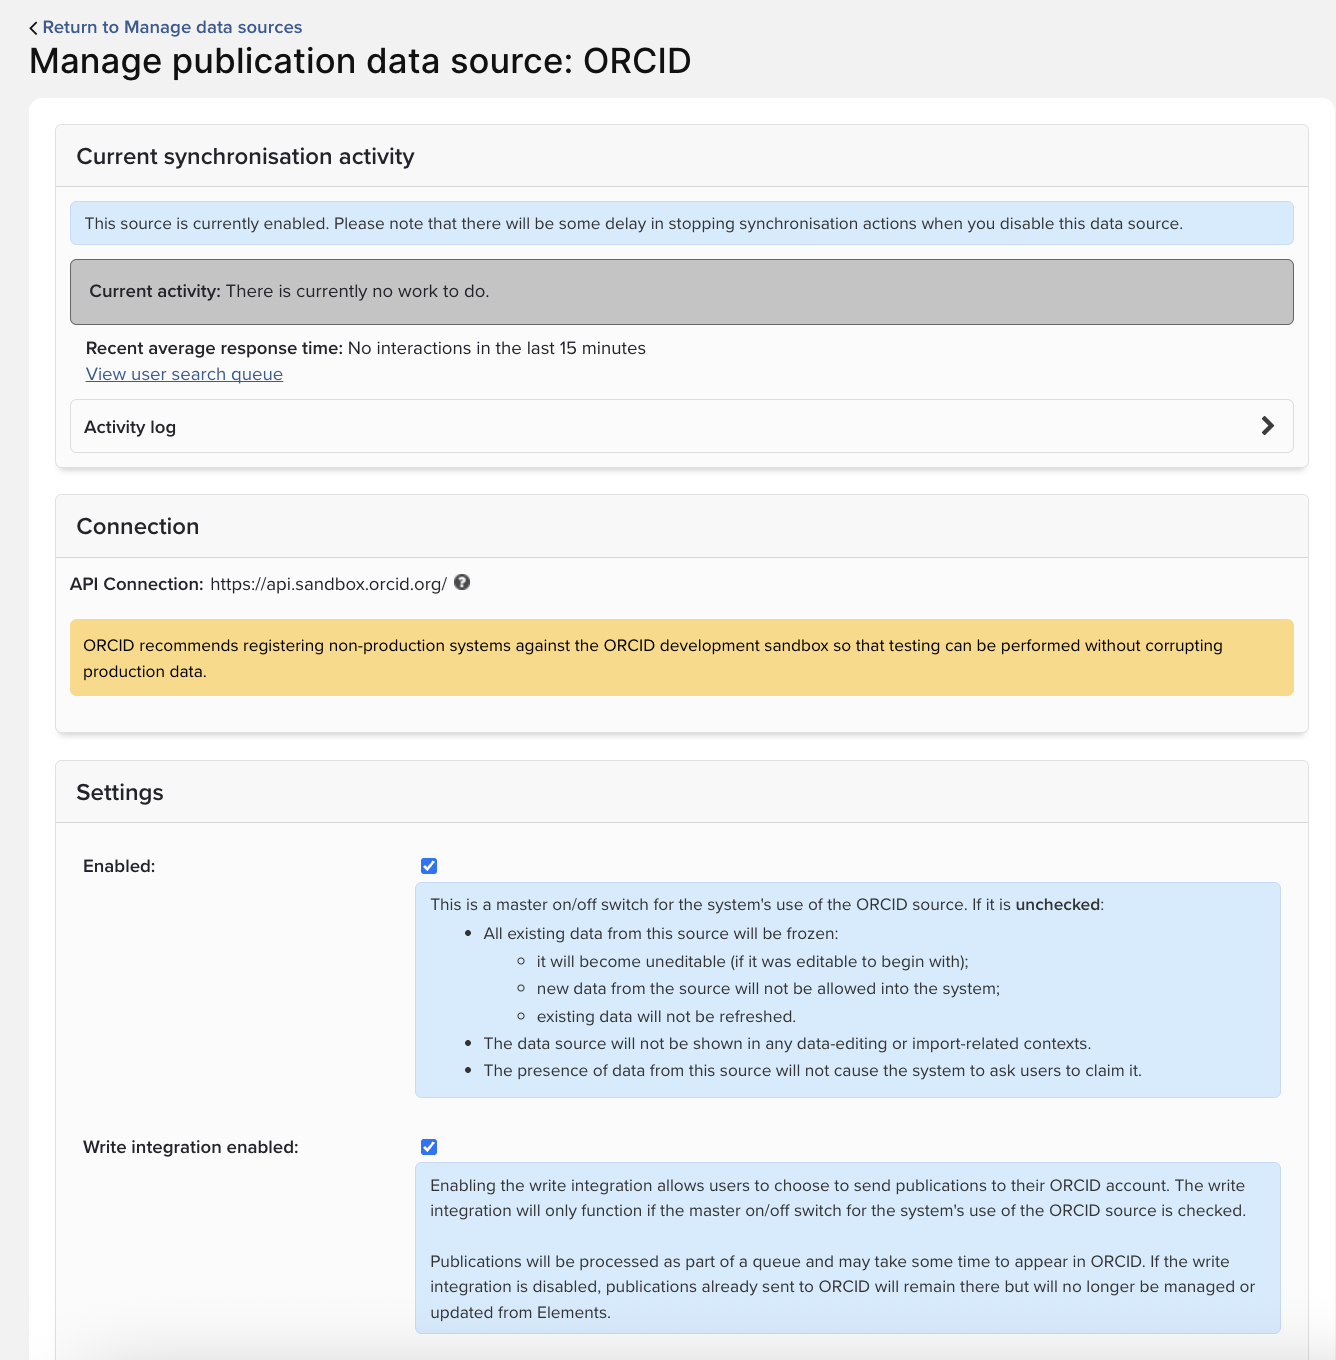The image size is (1336, 1360).
Task: Open the Activity log row label
Action: [x=130, y=427]
